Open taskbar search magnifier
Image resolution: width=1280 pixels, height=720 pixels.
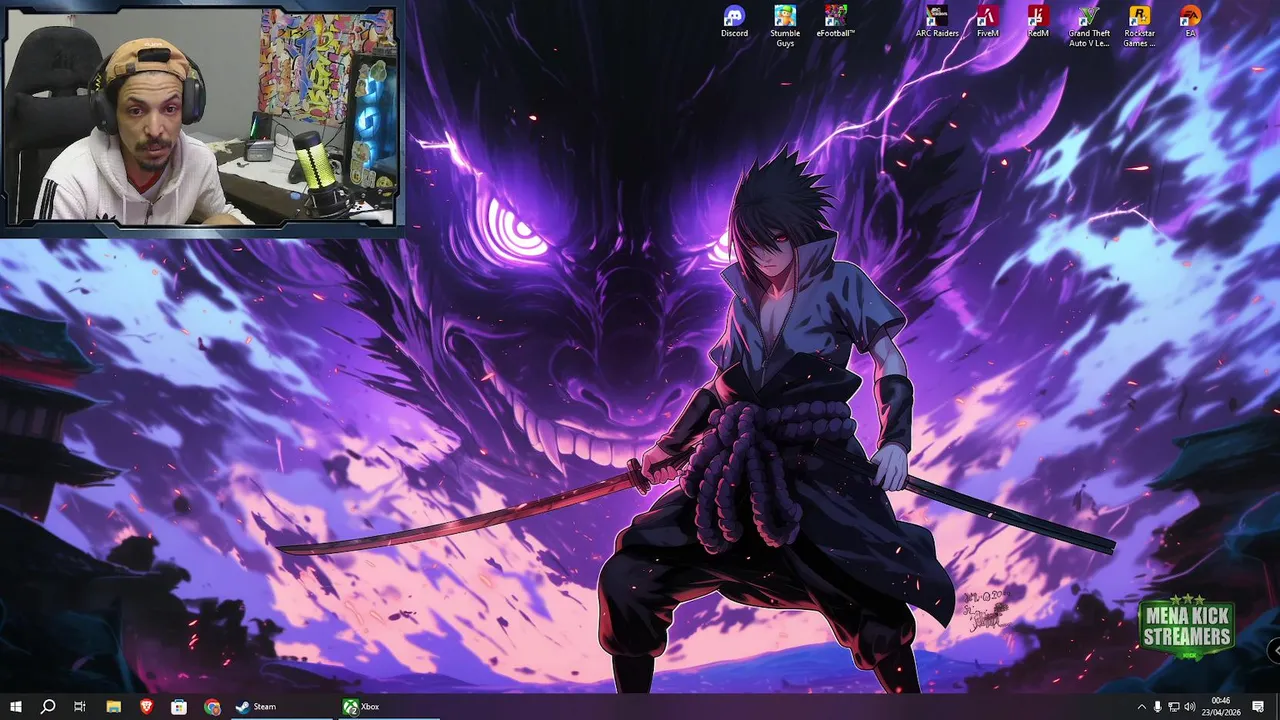click(48, 706)
